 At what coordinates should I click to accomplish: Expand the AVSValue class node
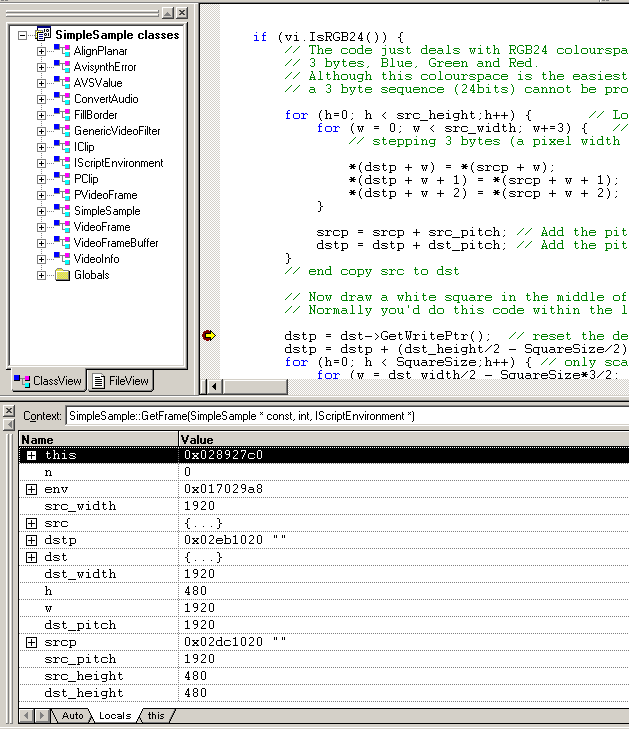(41, 83)
